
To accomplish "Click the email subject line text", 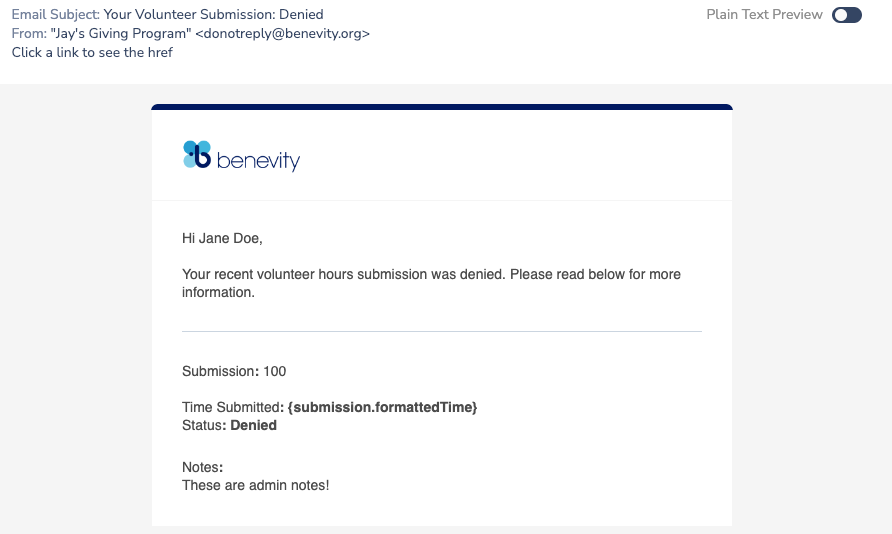I will 213,14.
